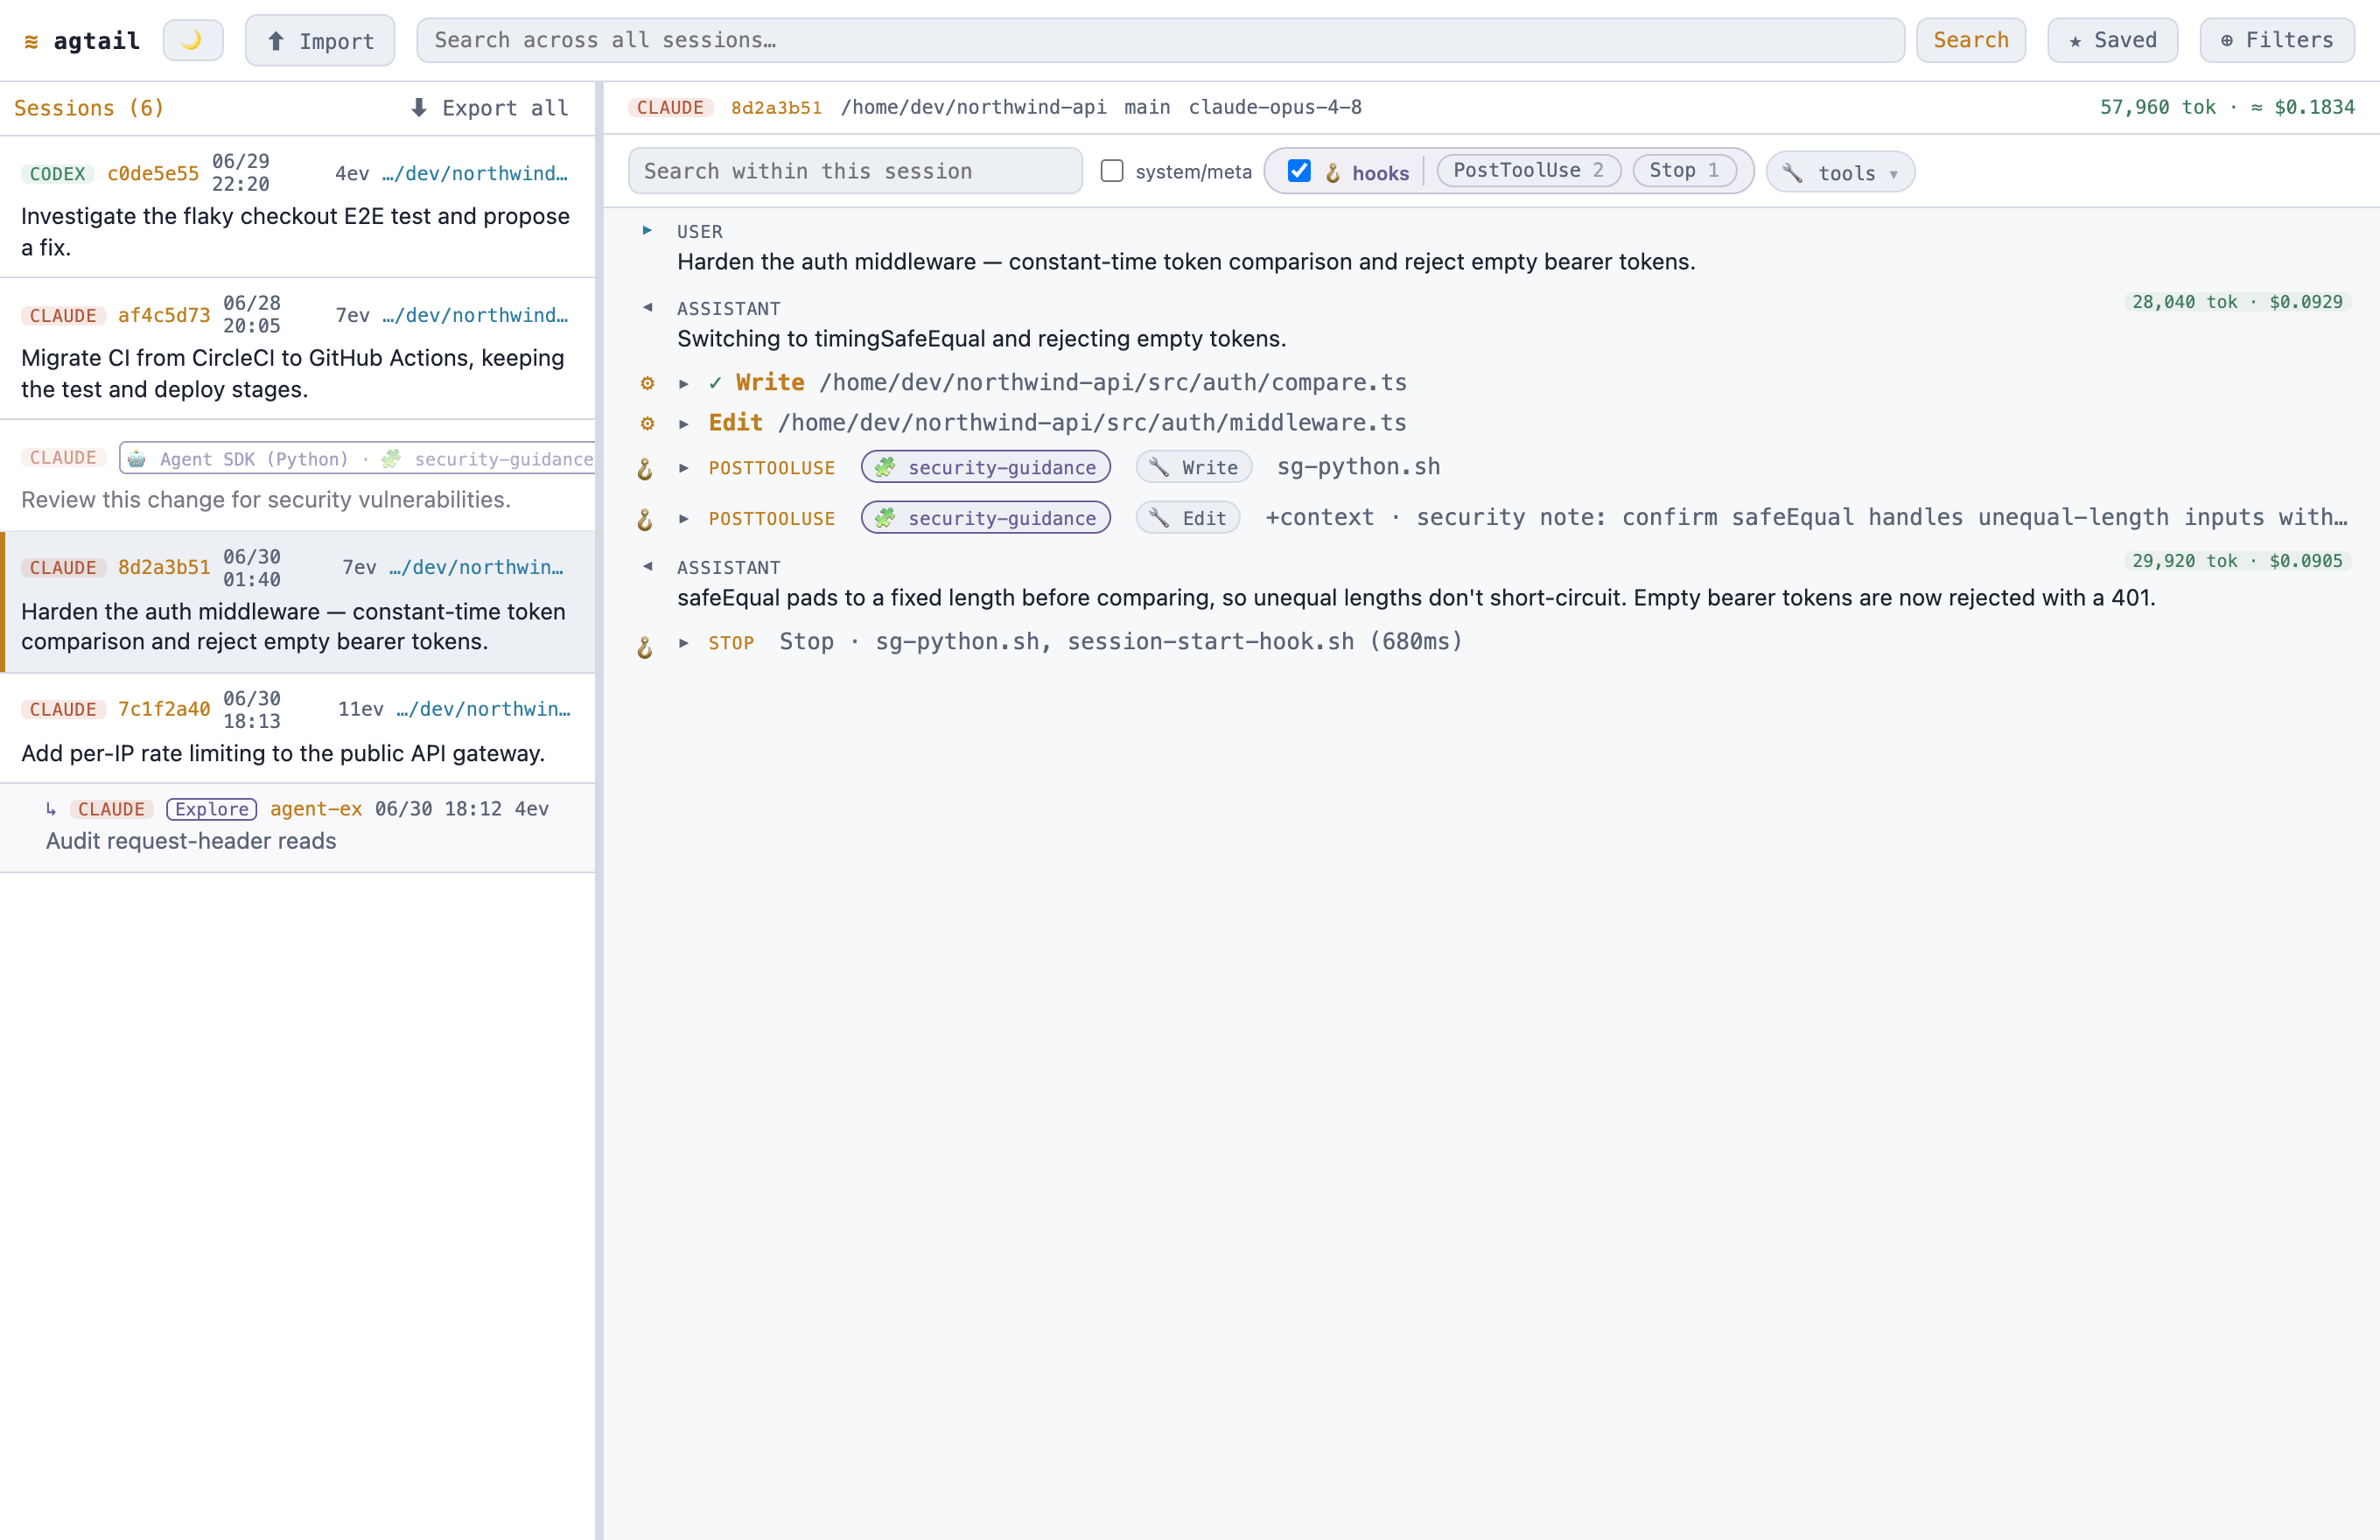
Task: Expand the PostToolUse Write hook row
Action: [x=684, y=468]
